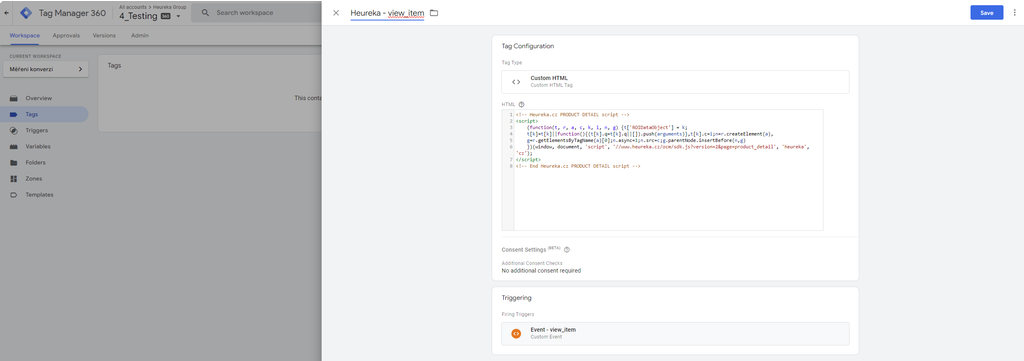Click the Search workspace magnifier icon
The height and width of the screenshot is (361, 1024).
click(205, 12)
